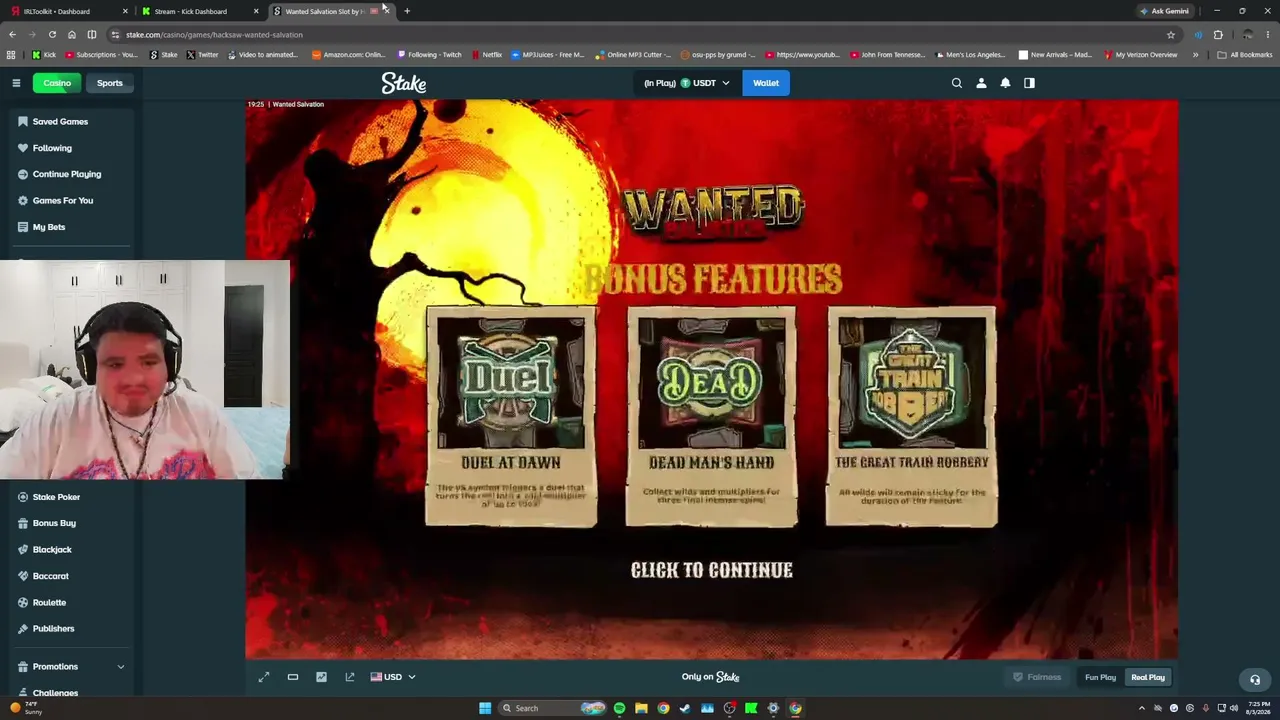Image resolution: width=1280 pixels, height=720 pixels.
Task: Switch game to theatre mode icon
Action: pos(293,677)
